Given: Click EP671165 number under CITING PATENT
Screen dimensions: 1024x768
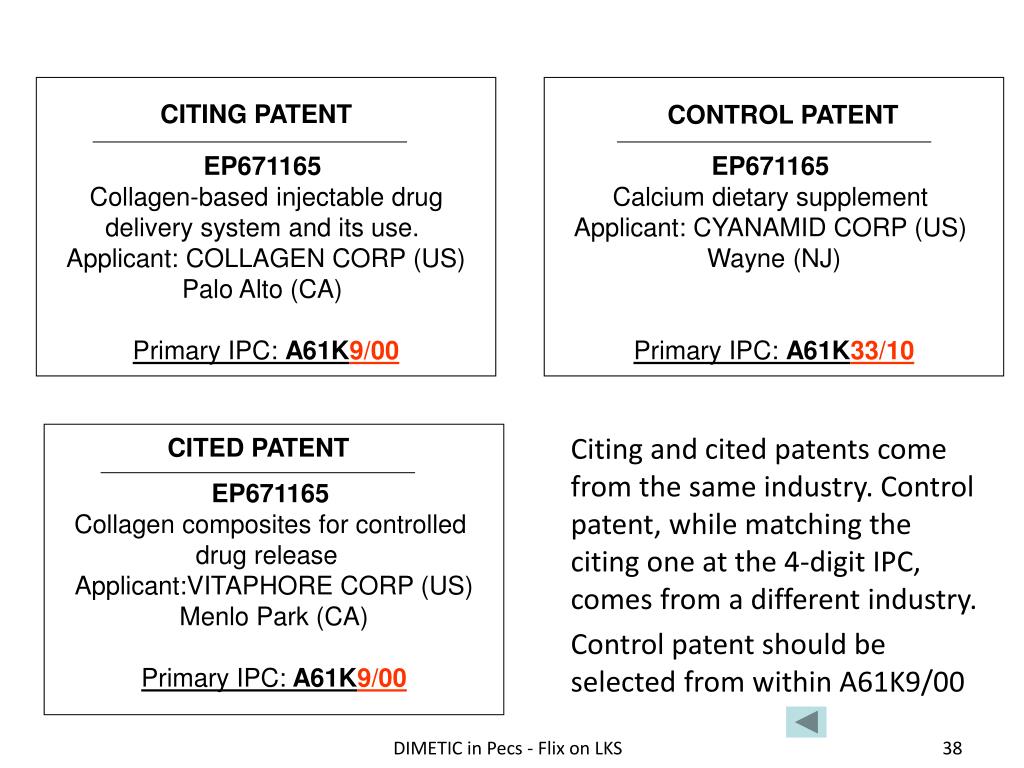Looking at the screenshot, I should (x=263, y=166).
